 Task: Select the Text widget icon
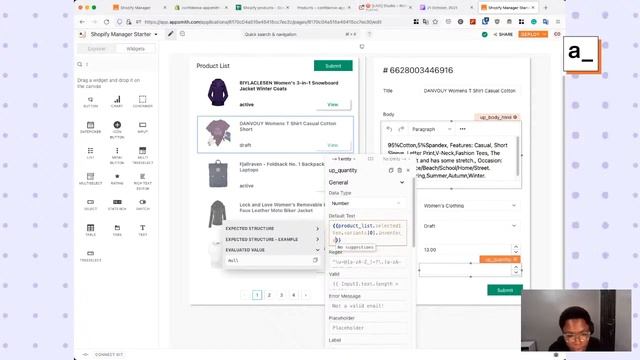click(x=142, y=228)
